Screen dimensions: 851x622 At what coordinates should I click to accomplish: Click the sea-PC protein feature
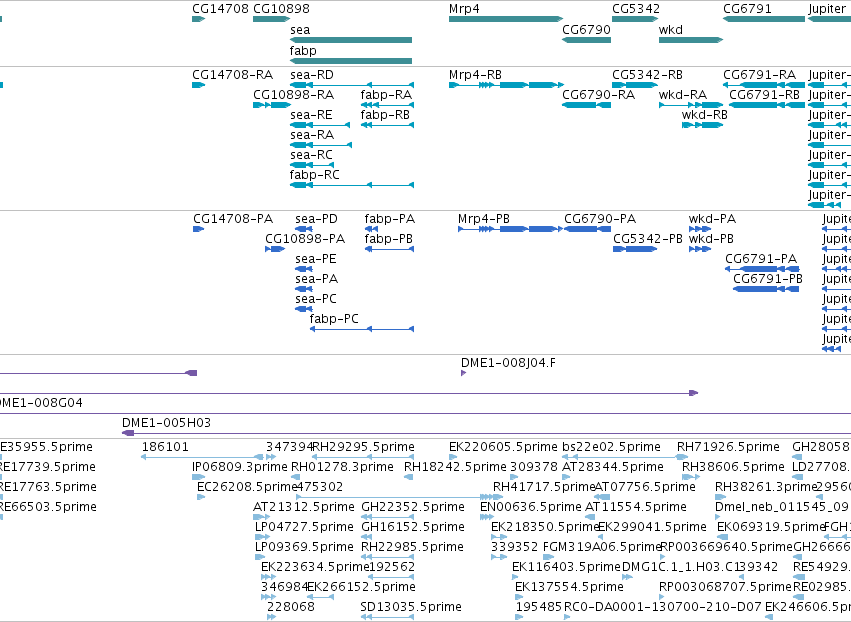click(304, 309)
